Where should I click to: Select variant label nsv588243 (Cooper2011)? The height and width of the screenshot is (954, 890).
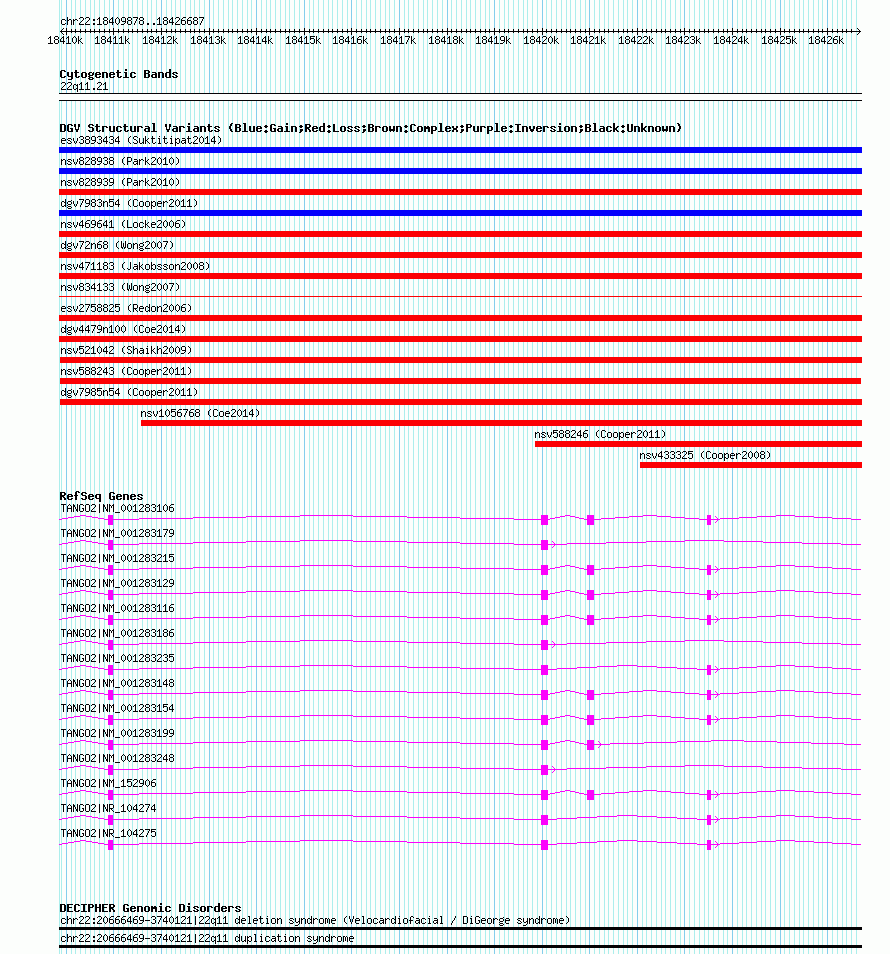click(x=126, y=371)
